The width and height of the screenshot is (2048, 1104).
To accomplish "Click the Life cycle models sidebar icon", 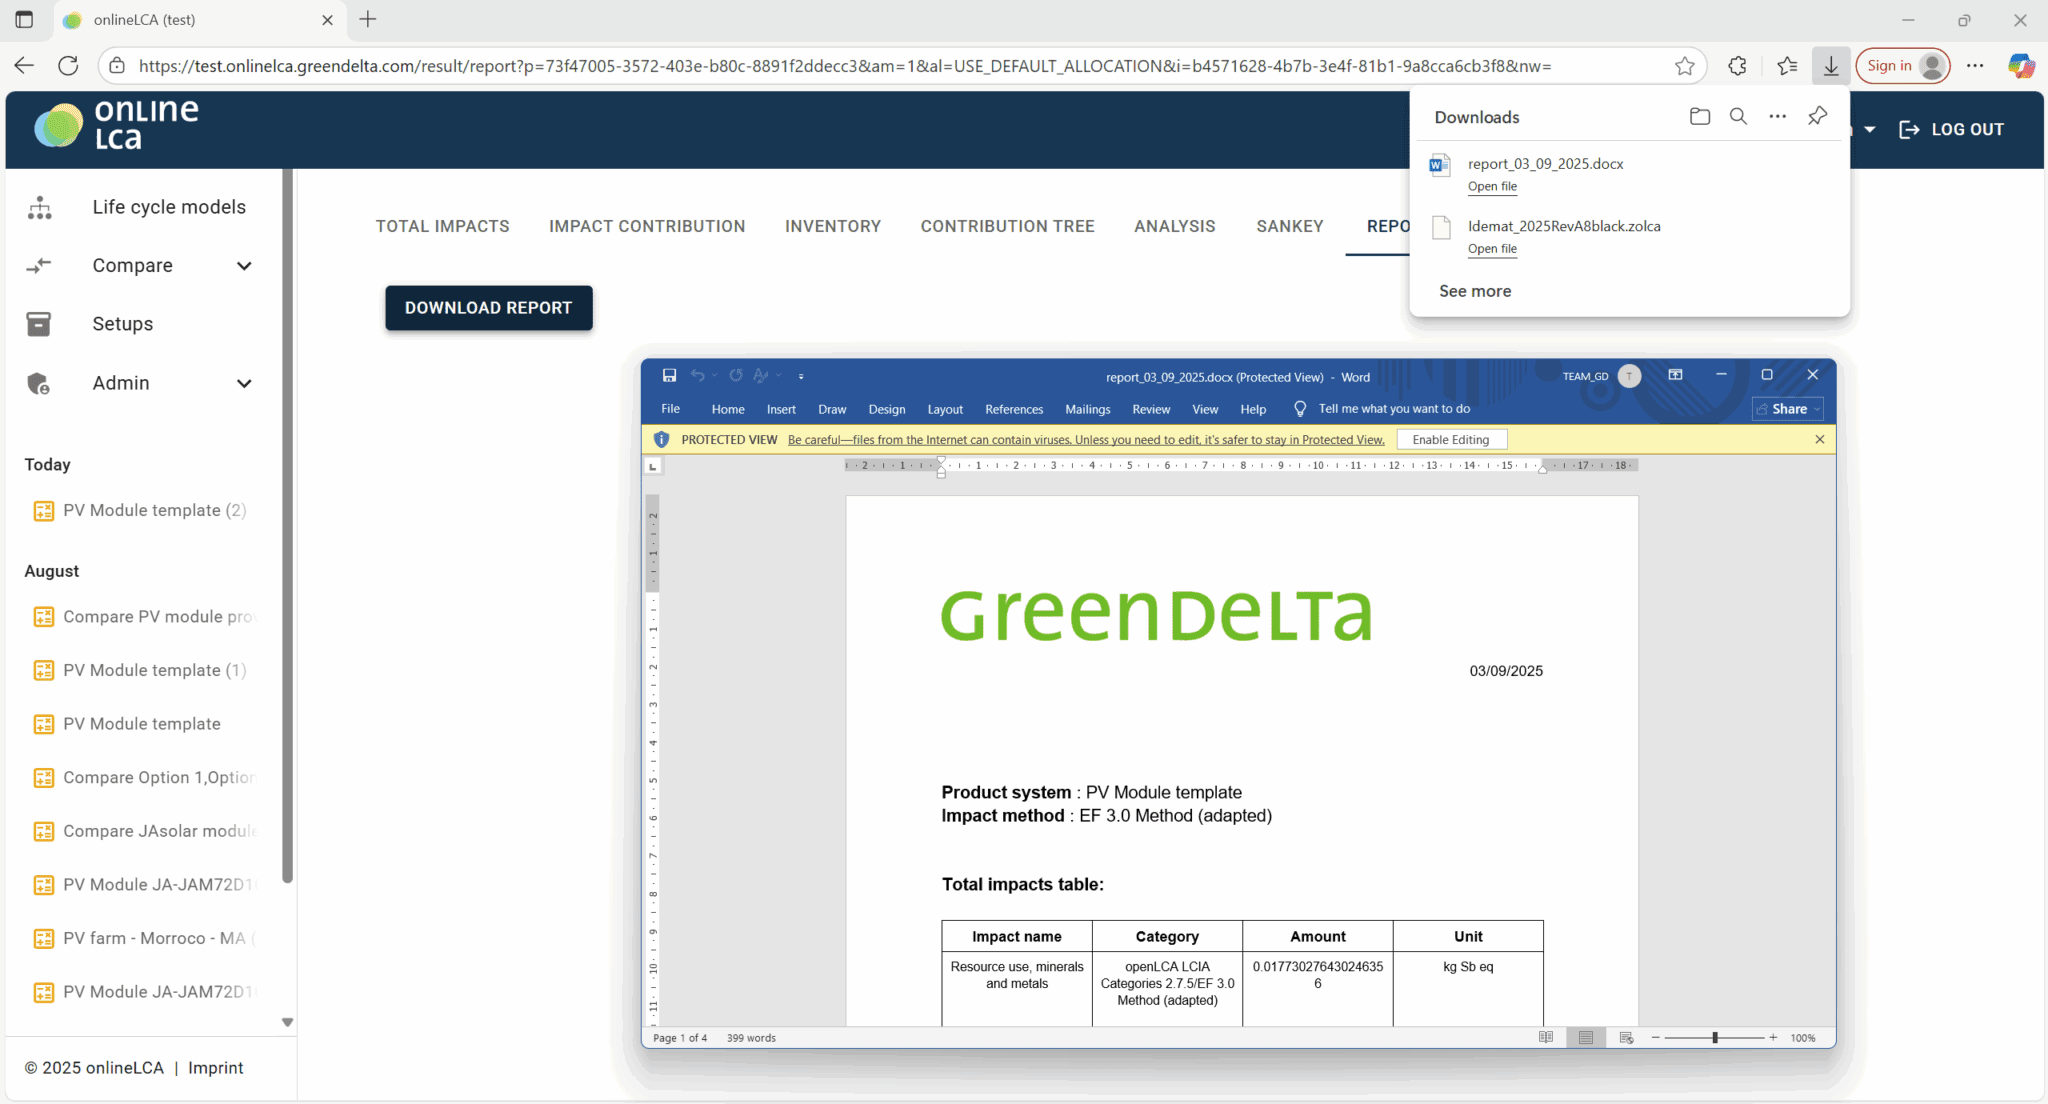I will (x=40, y=207).
